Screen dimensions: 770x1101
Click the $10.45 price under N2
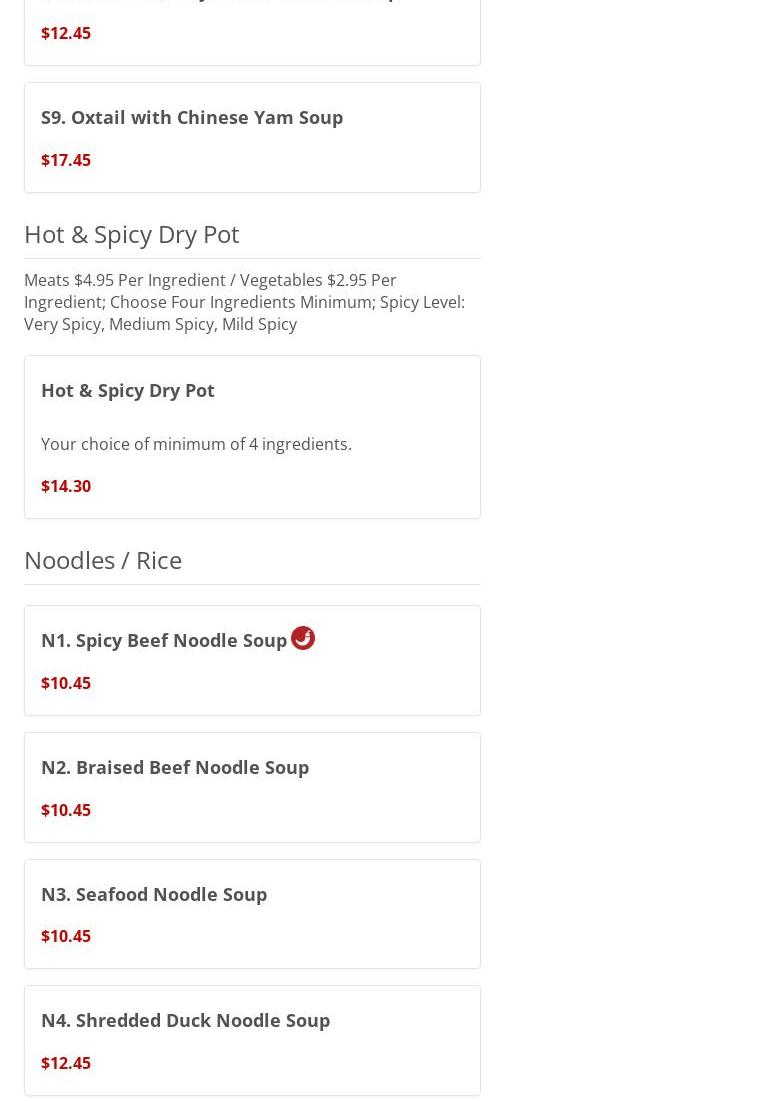click(66, 810)
